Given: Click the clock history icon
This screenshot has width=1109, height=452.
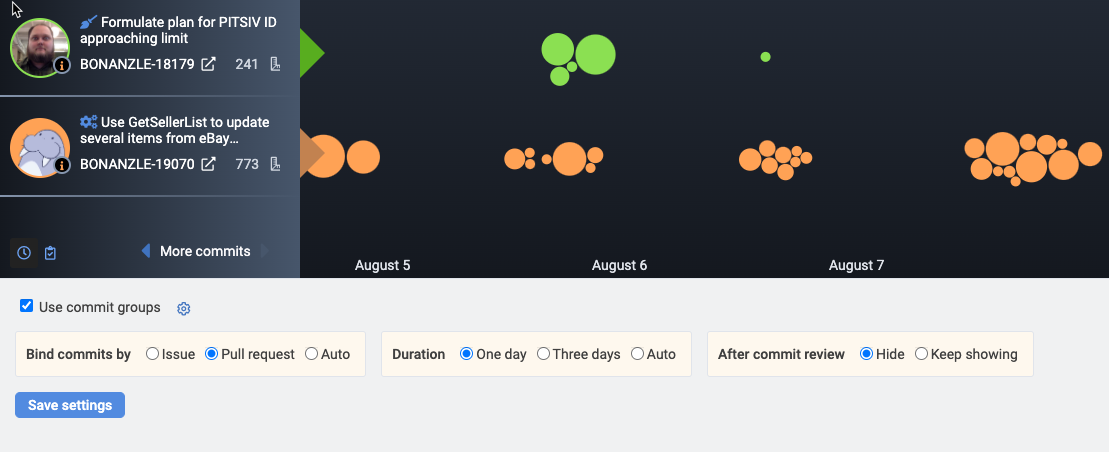Looking at the screenshot, I should pos(24,253).
